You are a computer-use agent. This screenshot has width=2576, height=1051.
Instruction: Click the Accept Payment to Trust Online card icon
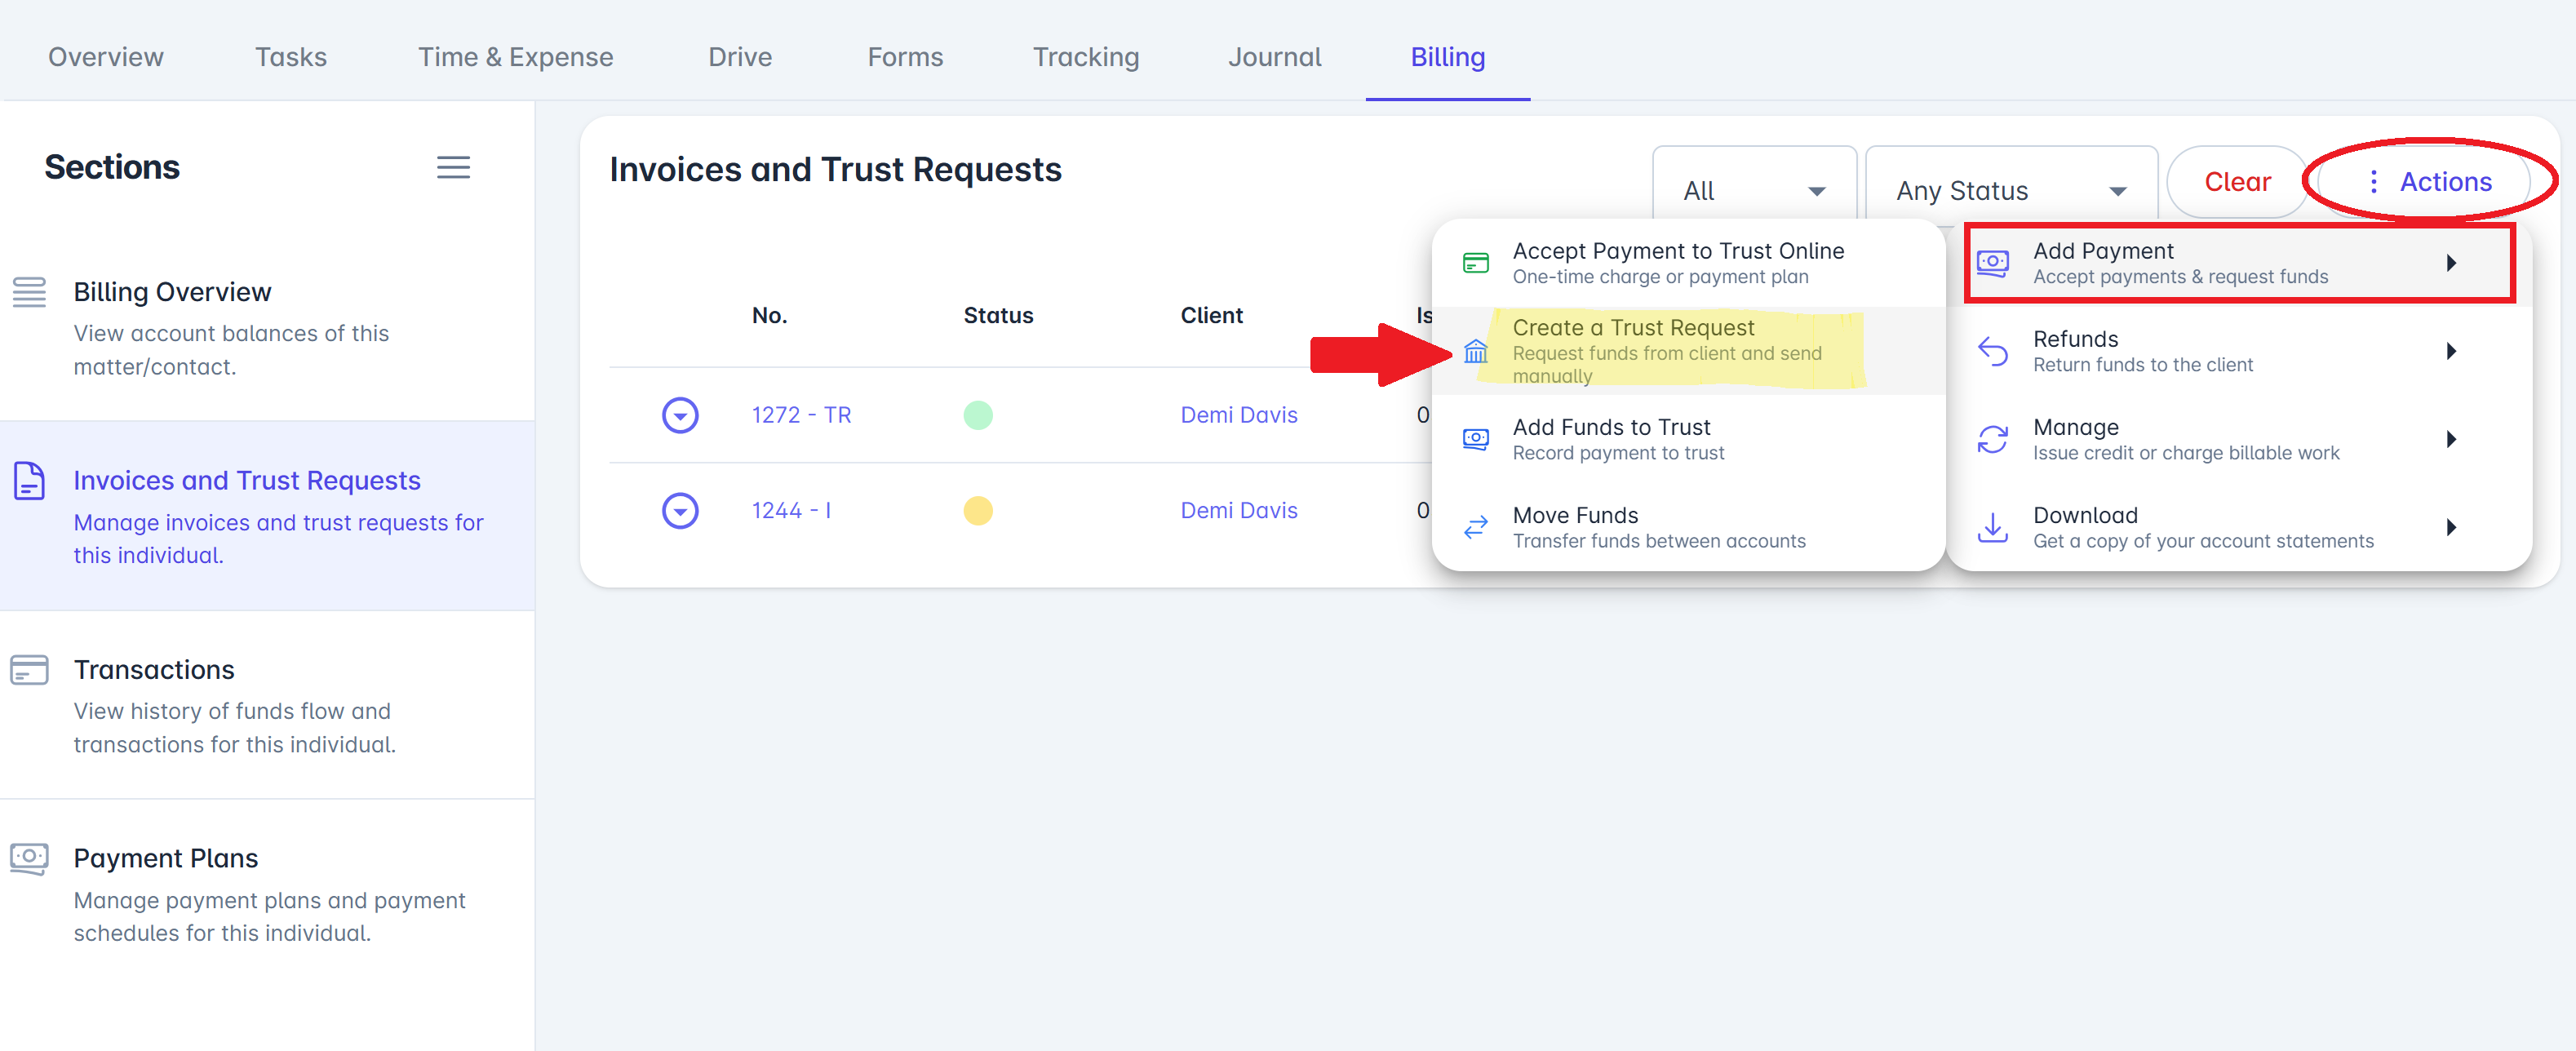coord(1475,263)
